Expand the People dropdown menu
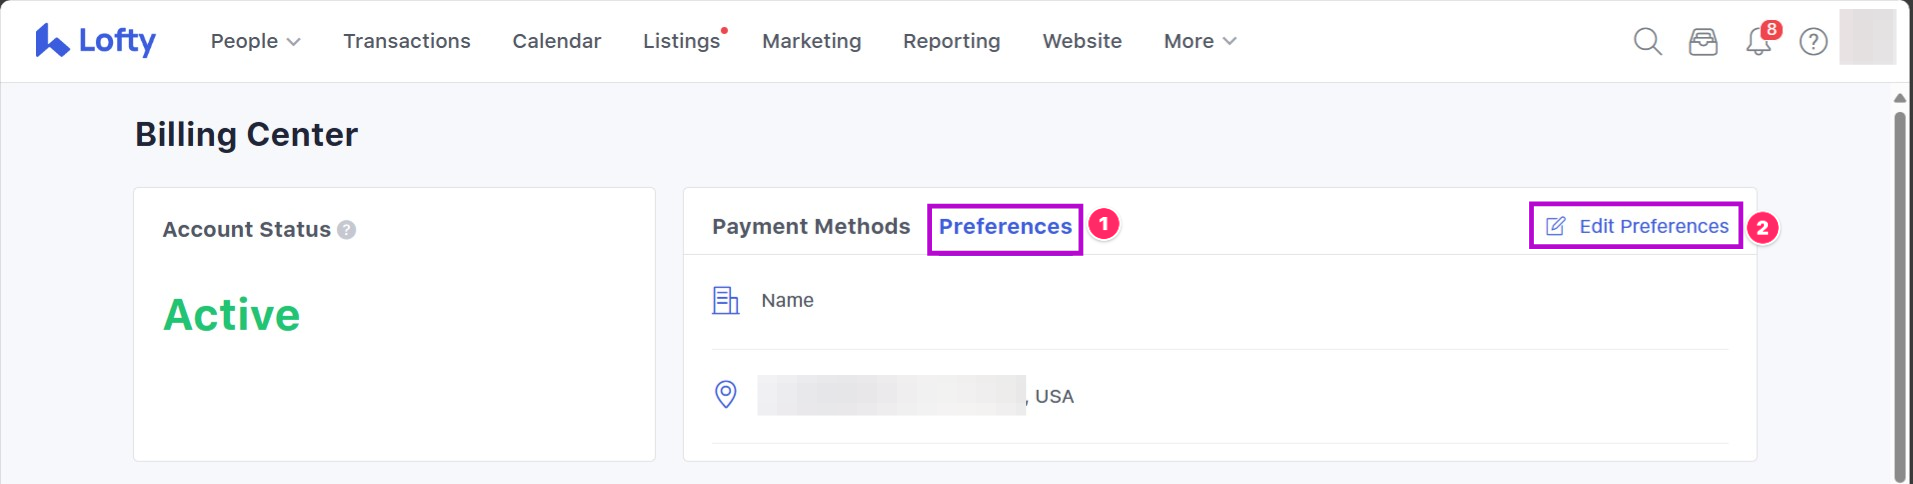 click(255, 41)
